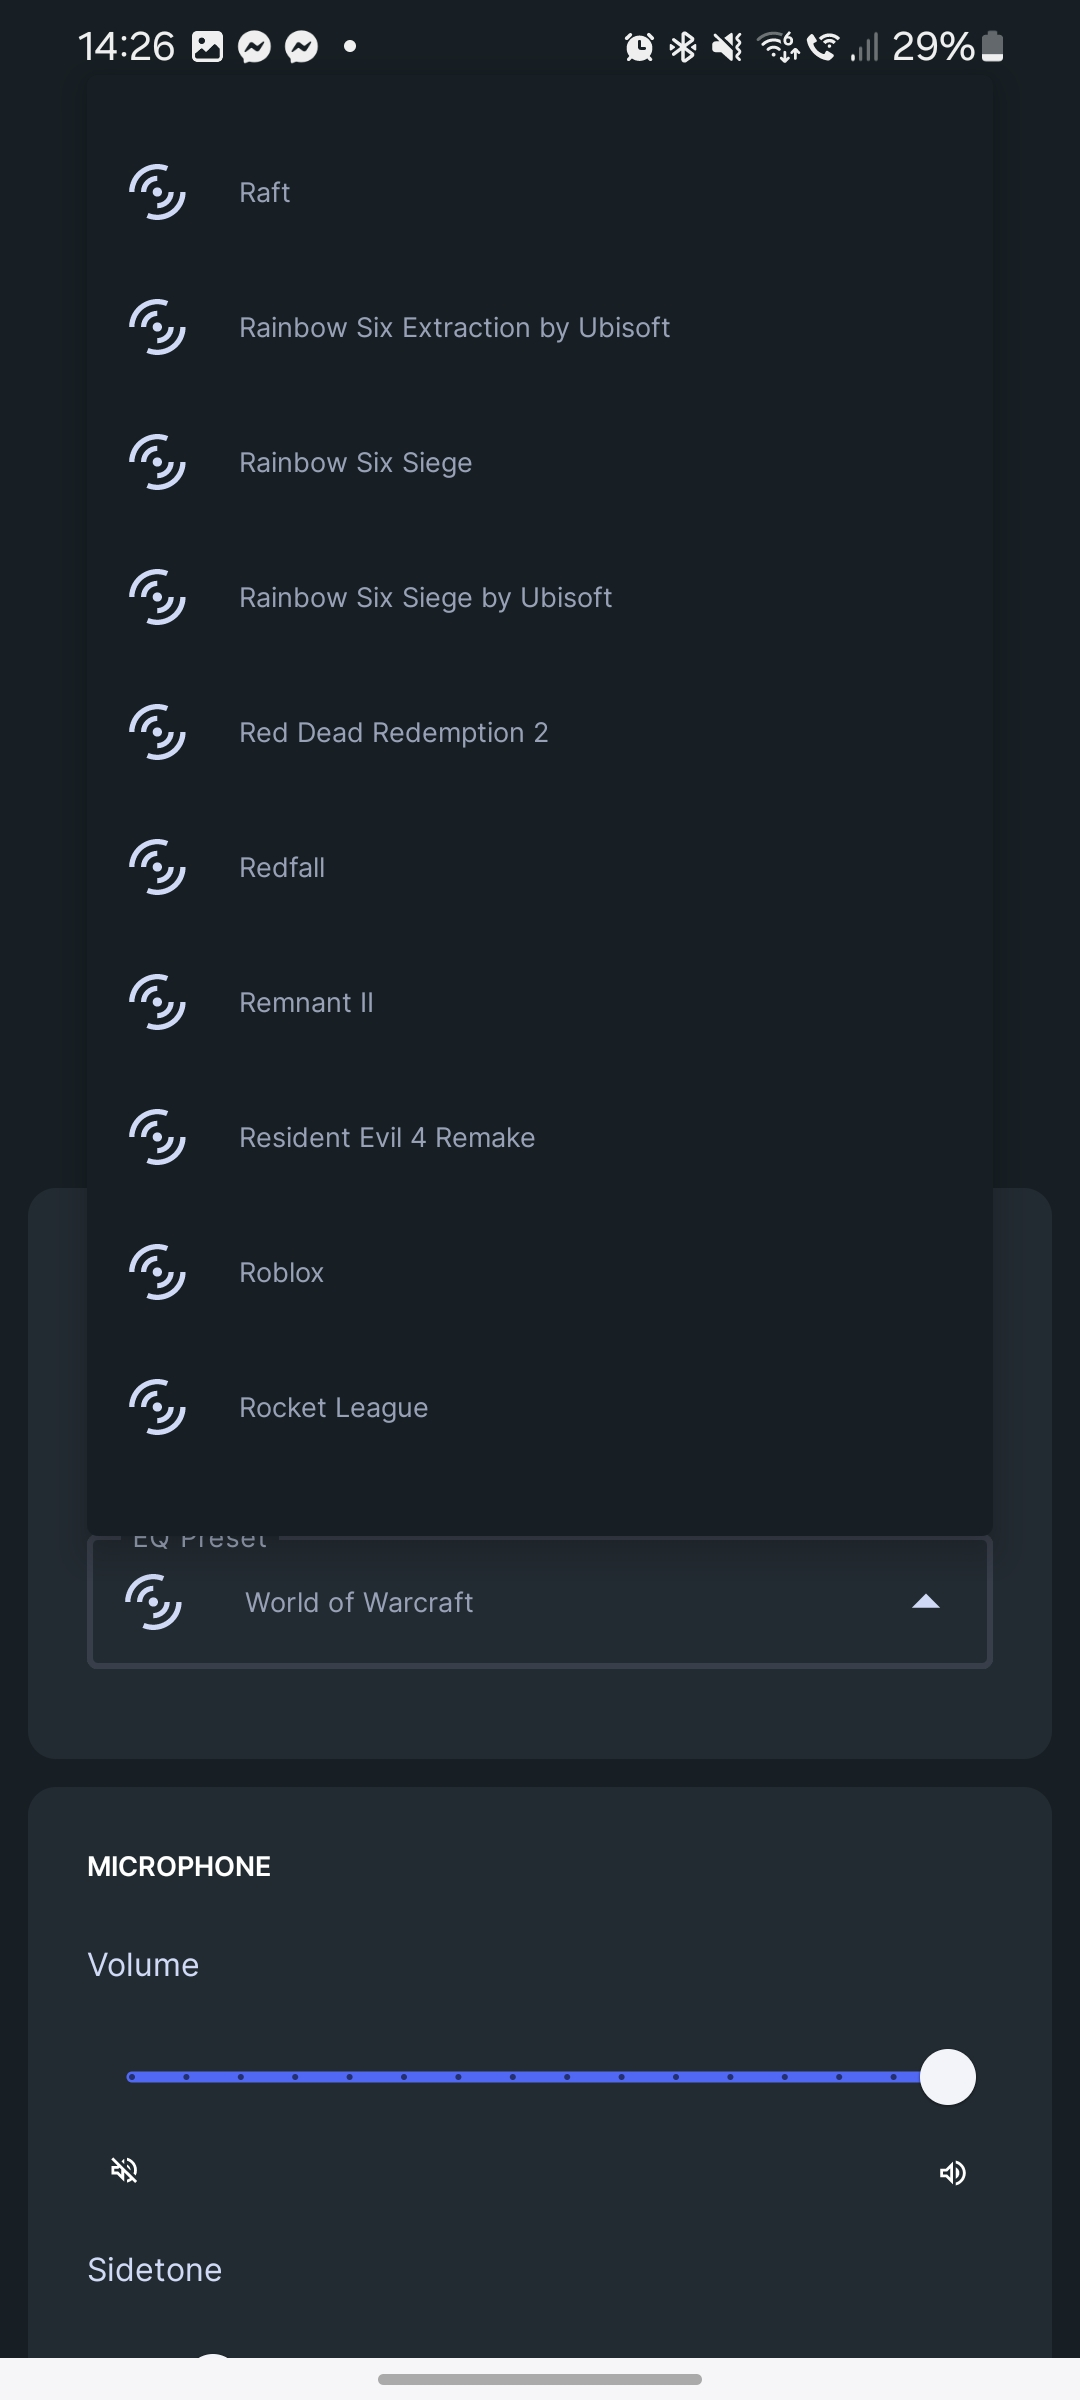This screenshot has height=2400, width=1080.
Task: Click the preset icon next to Redfall
Action: click(x=157, y=867)
